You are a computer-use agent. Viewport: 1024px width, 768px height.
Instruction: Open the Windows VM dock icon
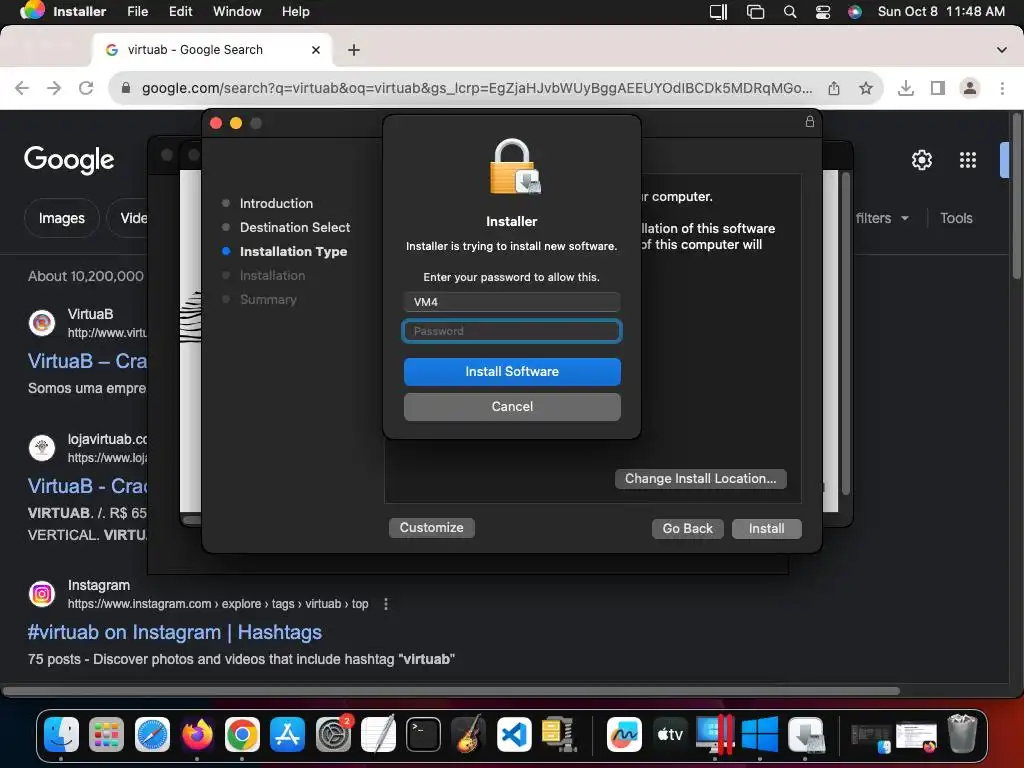pos(760,735)
